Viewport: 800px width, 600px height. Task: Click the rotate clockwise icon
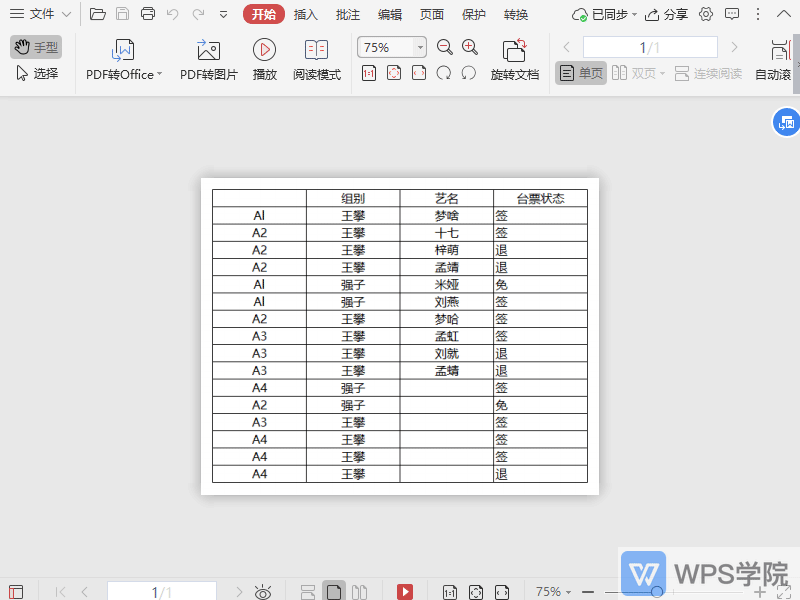coord(444,73)
